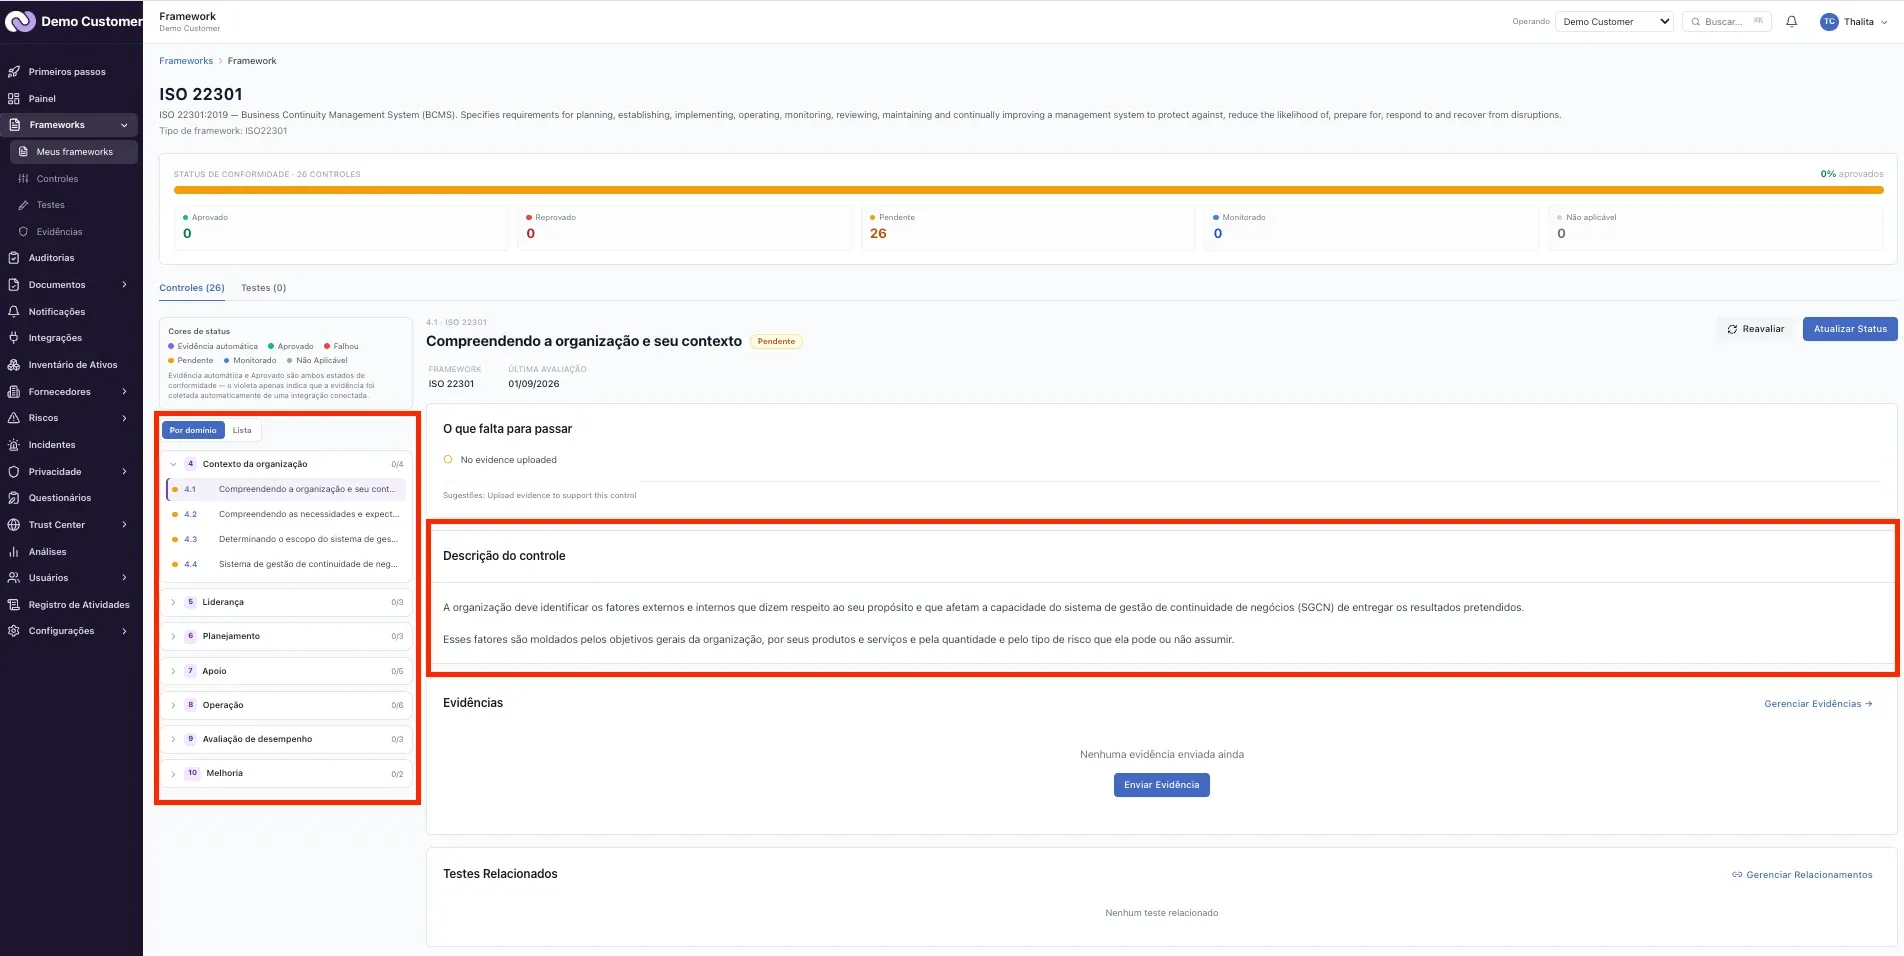Open Integrações plug icon

coord(14,338)
